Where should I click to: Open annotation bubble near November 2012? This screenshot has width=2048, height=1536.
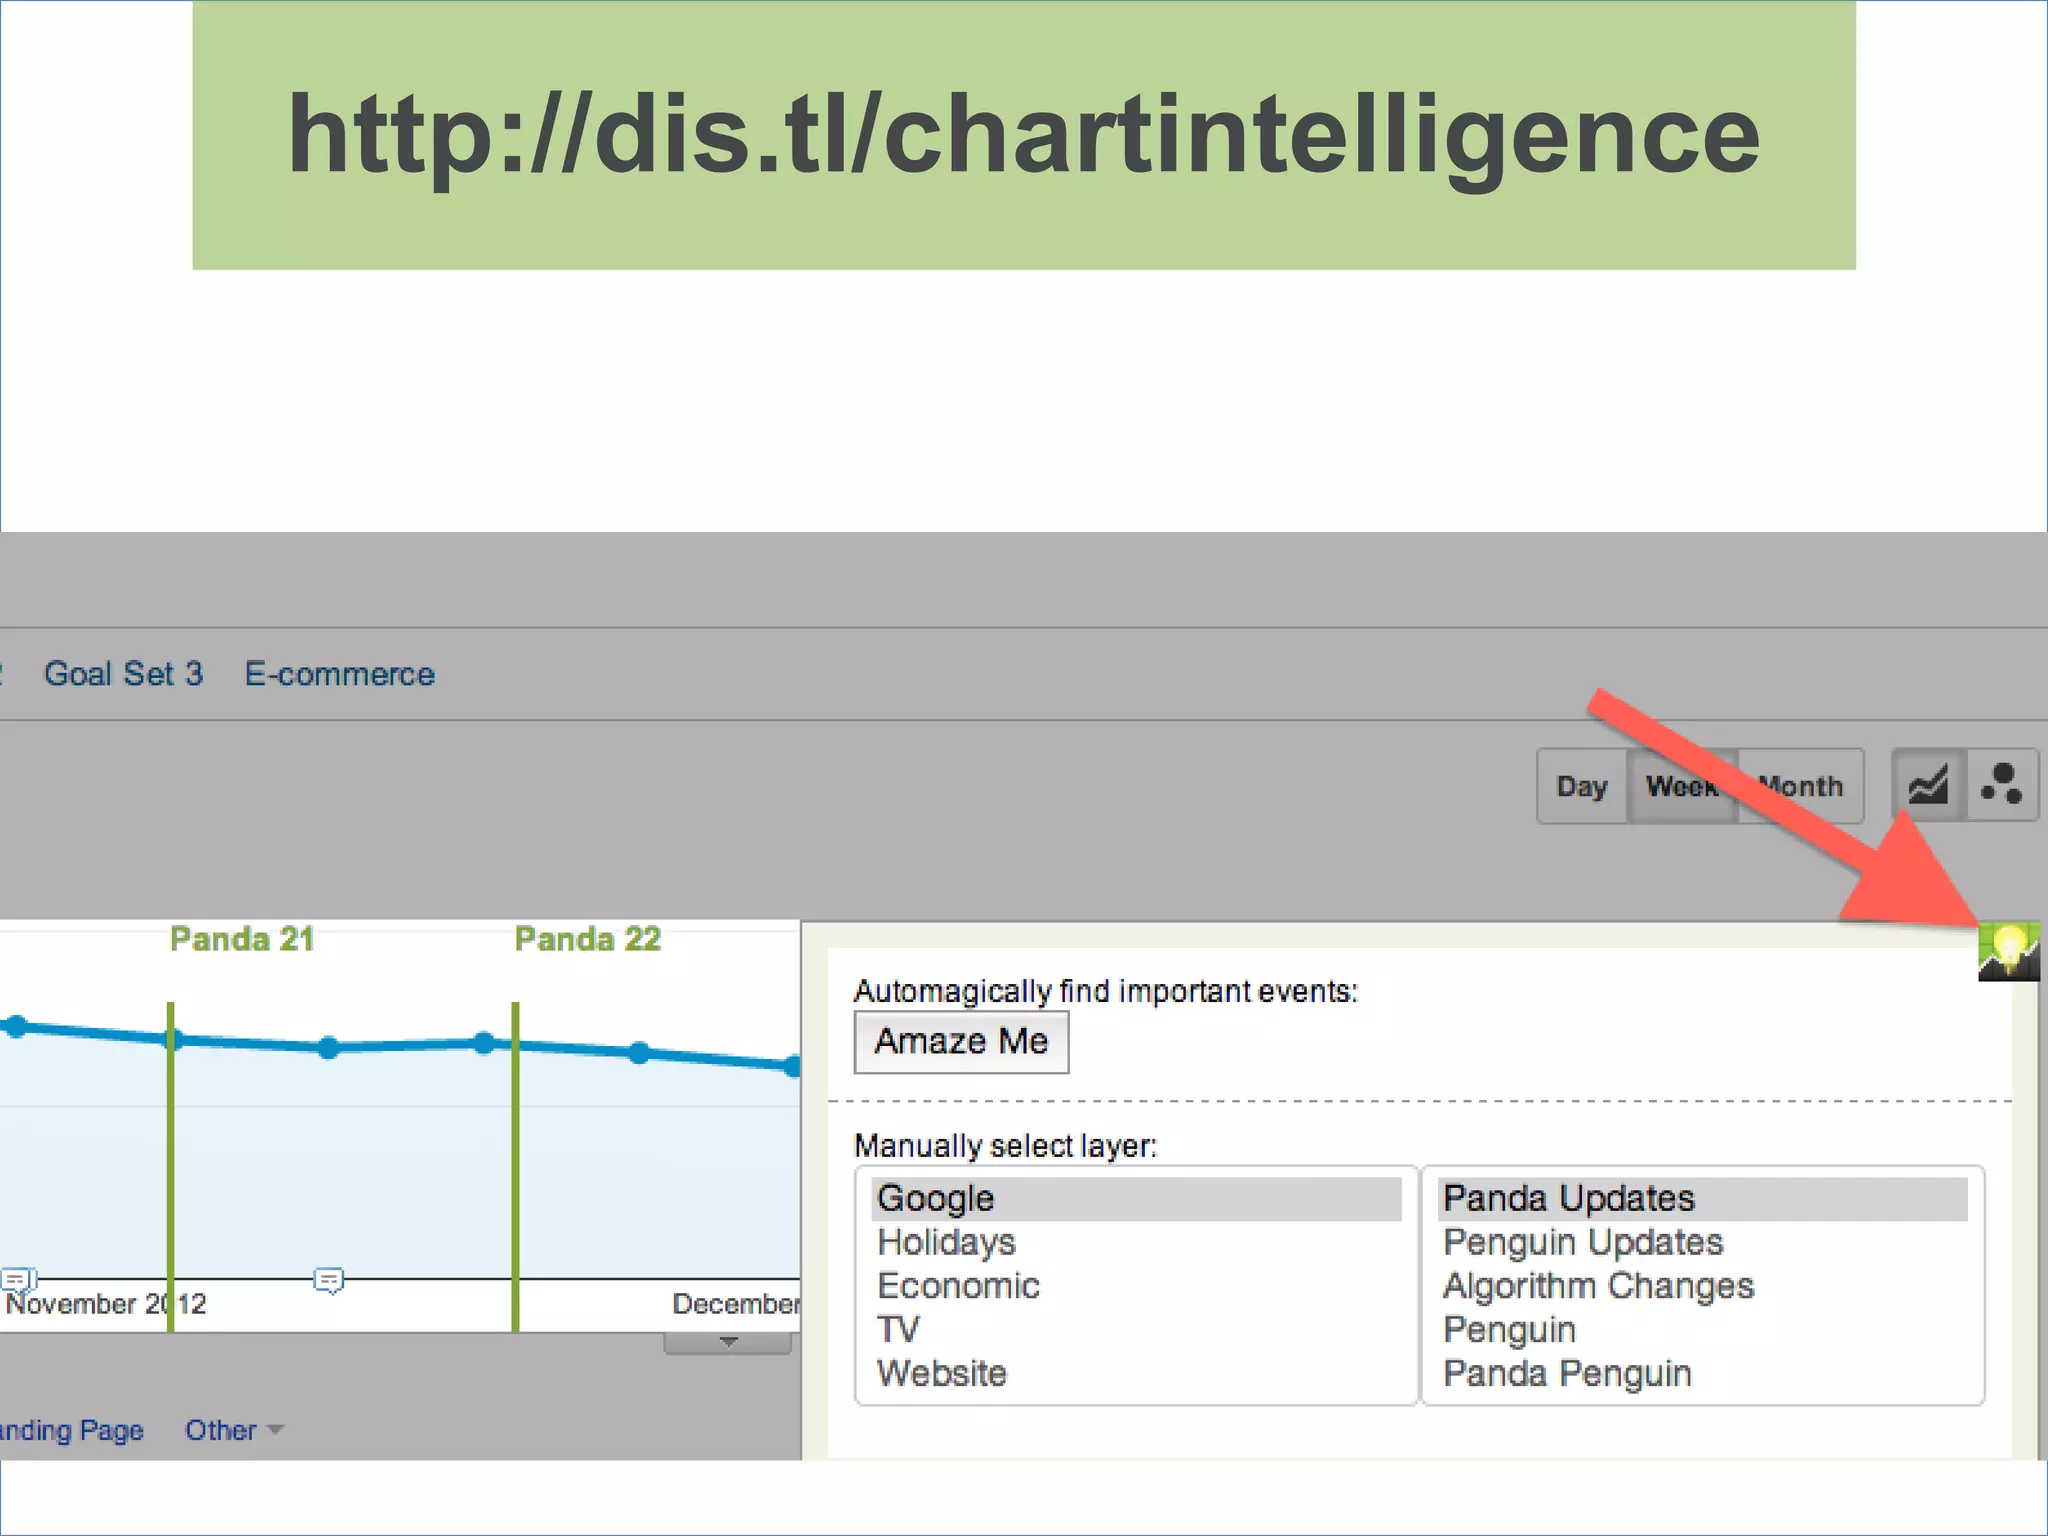click(19, 1279)
